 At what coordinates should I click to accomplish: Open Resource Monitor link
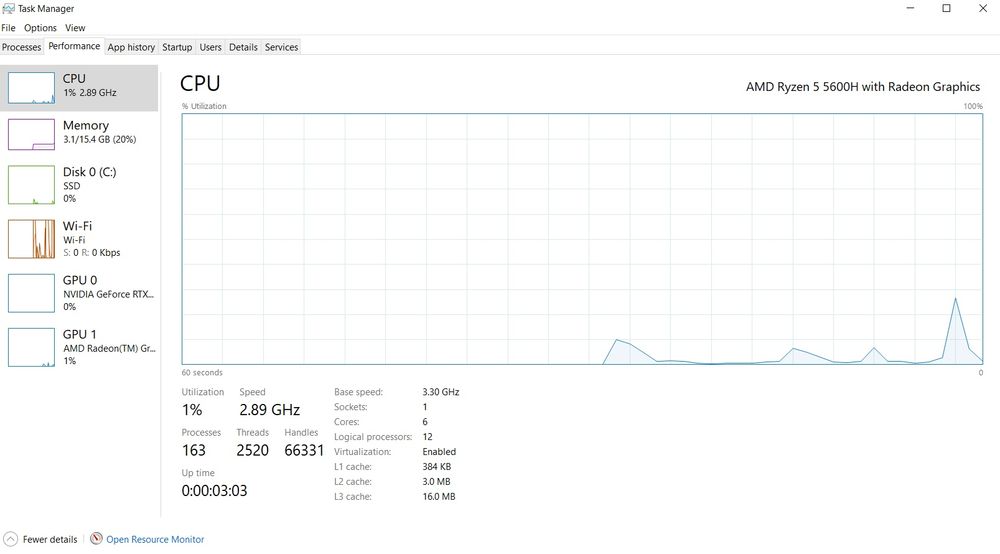[x=155, y=539]
